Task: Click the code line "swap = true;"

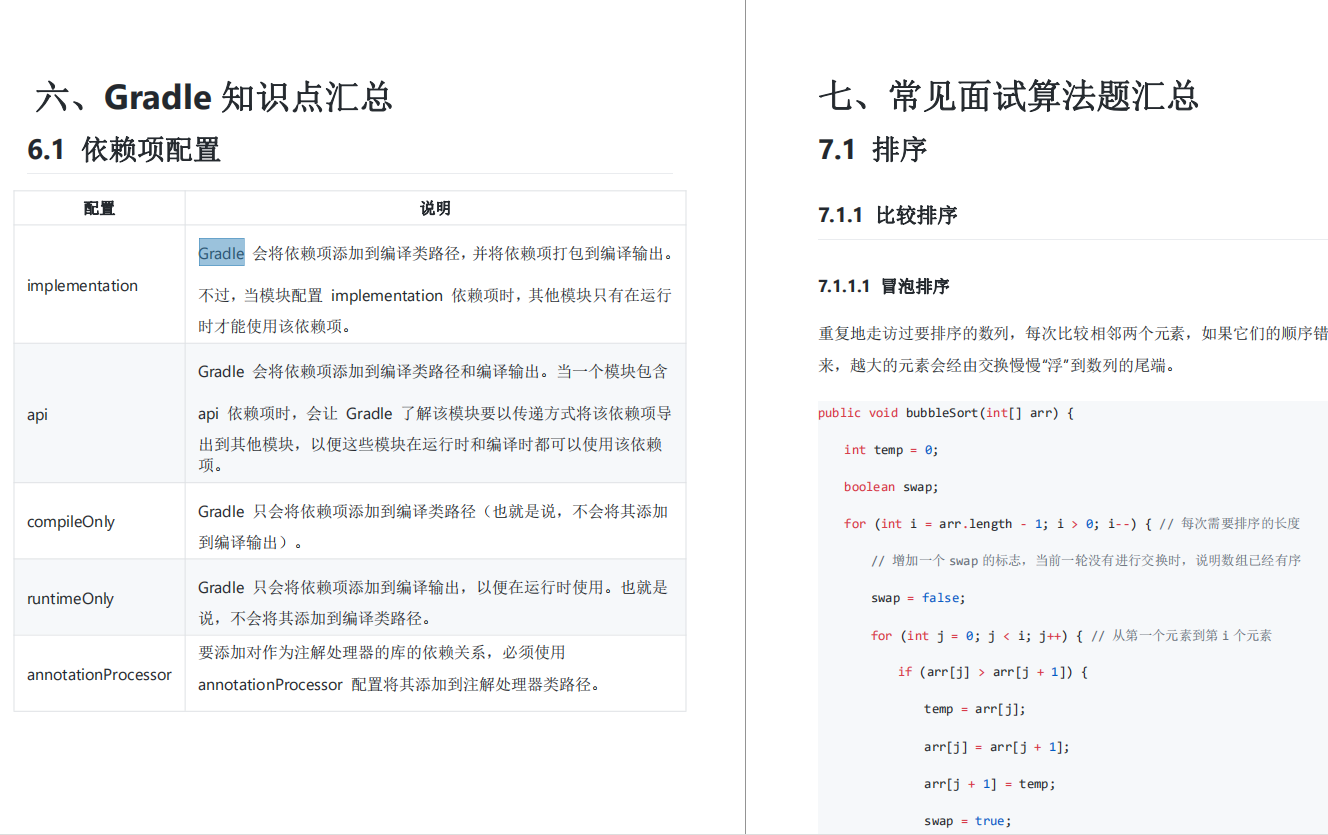Action: tap(968, 821)
